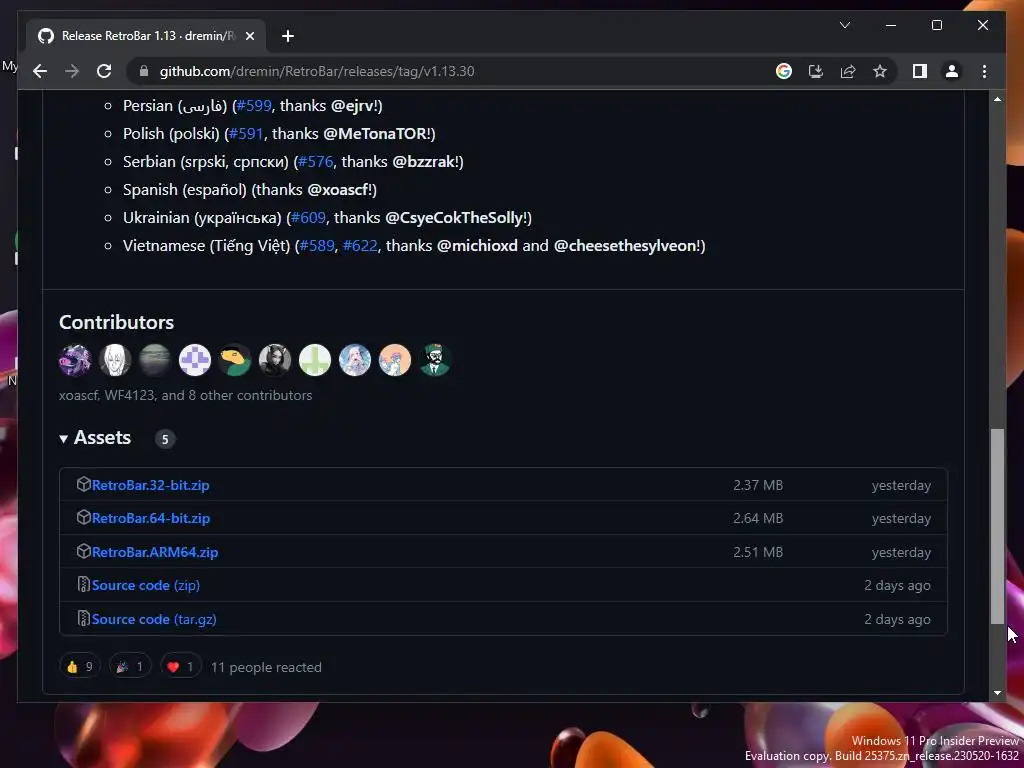The height and width of the screenshot is (768, 1024).
Task: Download RetroBar.ARM64.zip
Action: 155,552
